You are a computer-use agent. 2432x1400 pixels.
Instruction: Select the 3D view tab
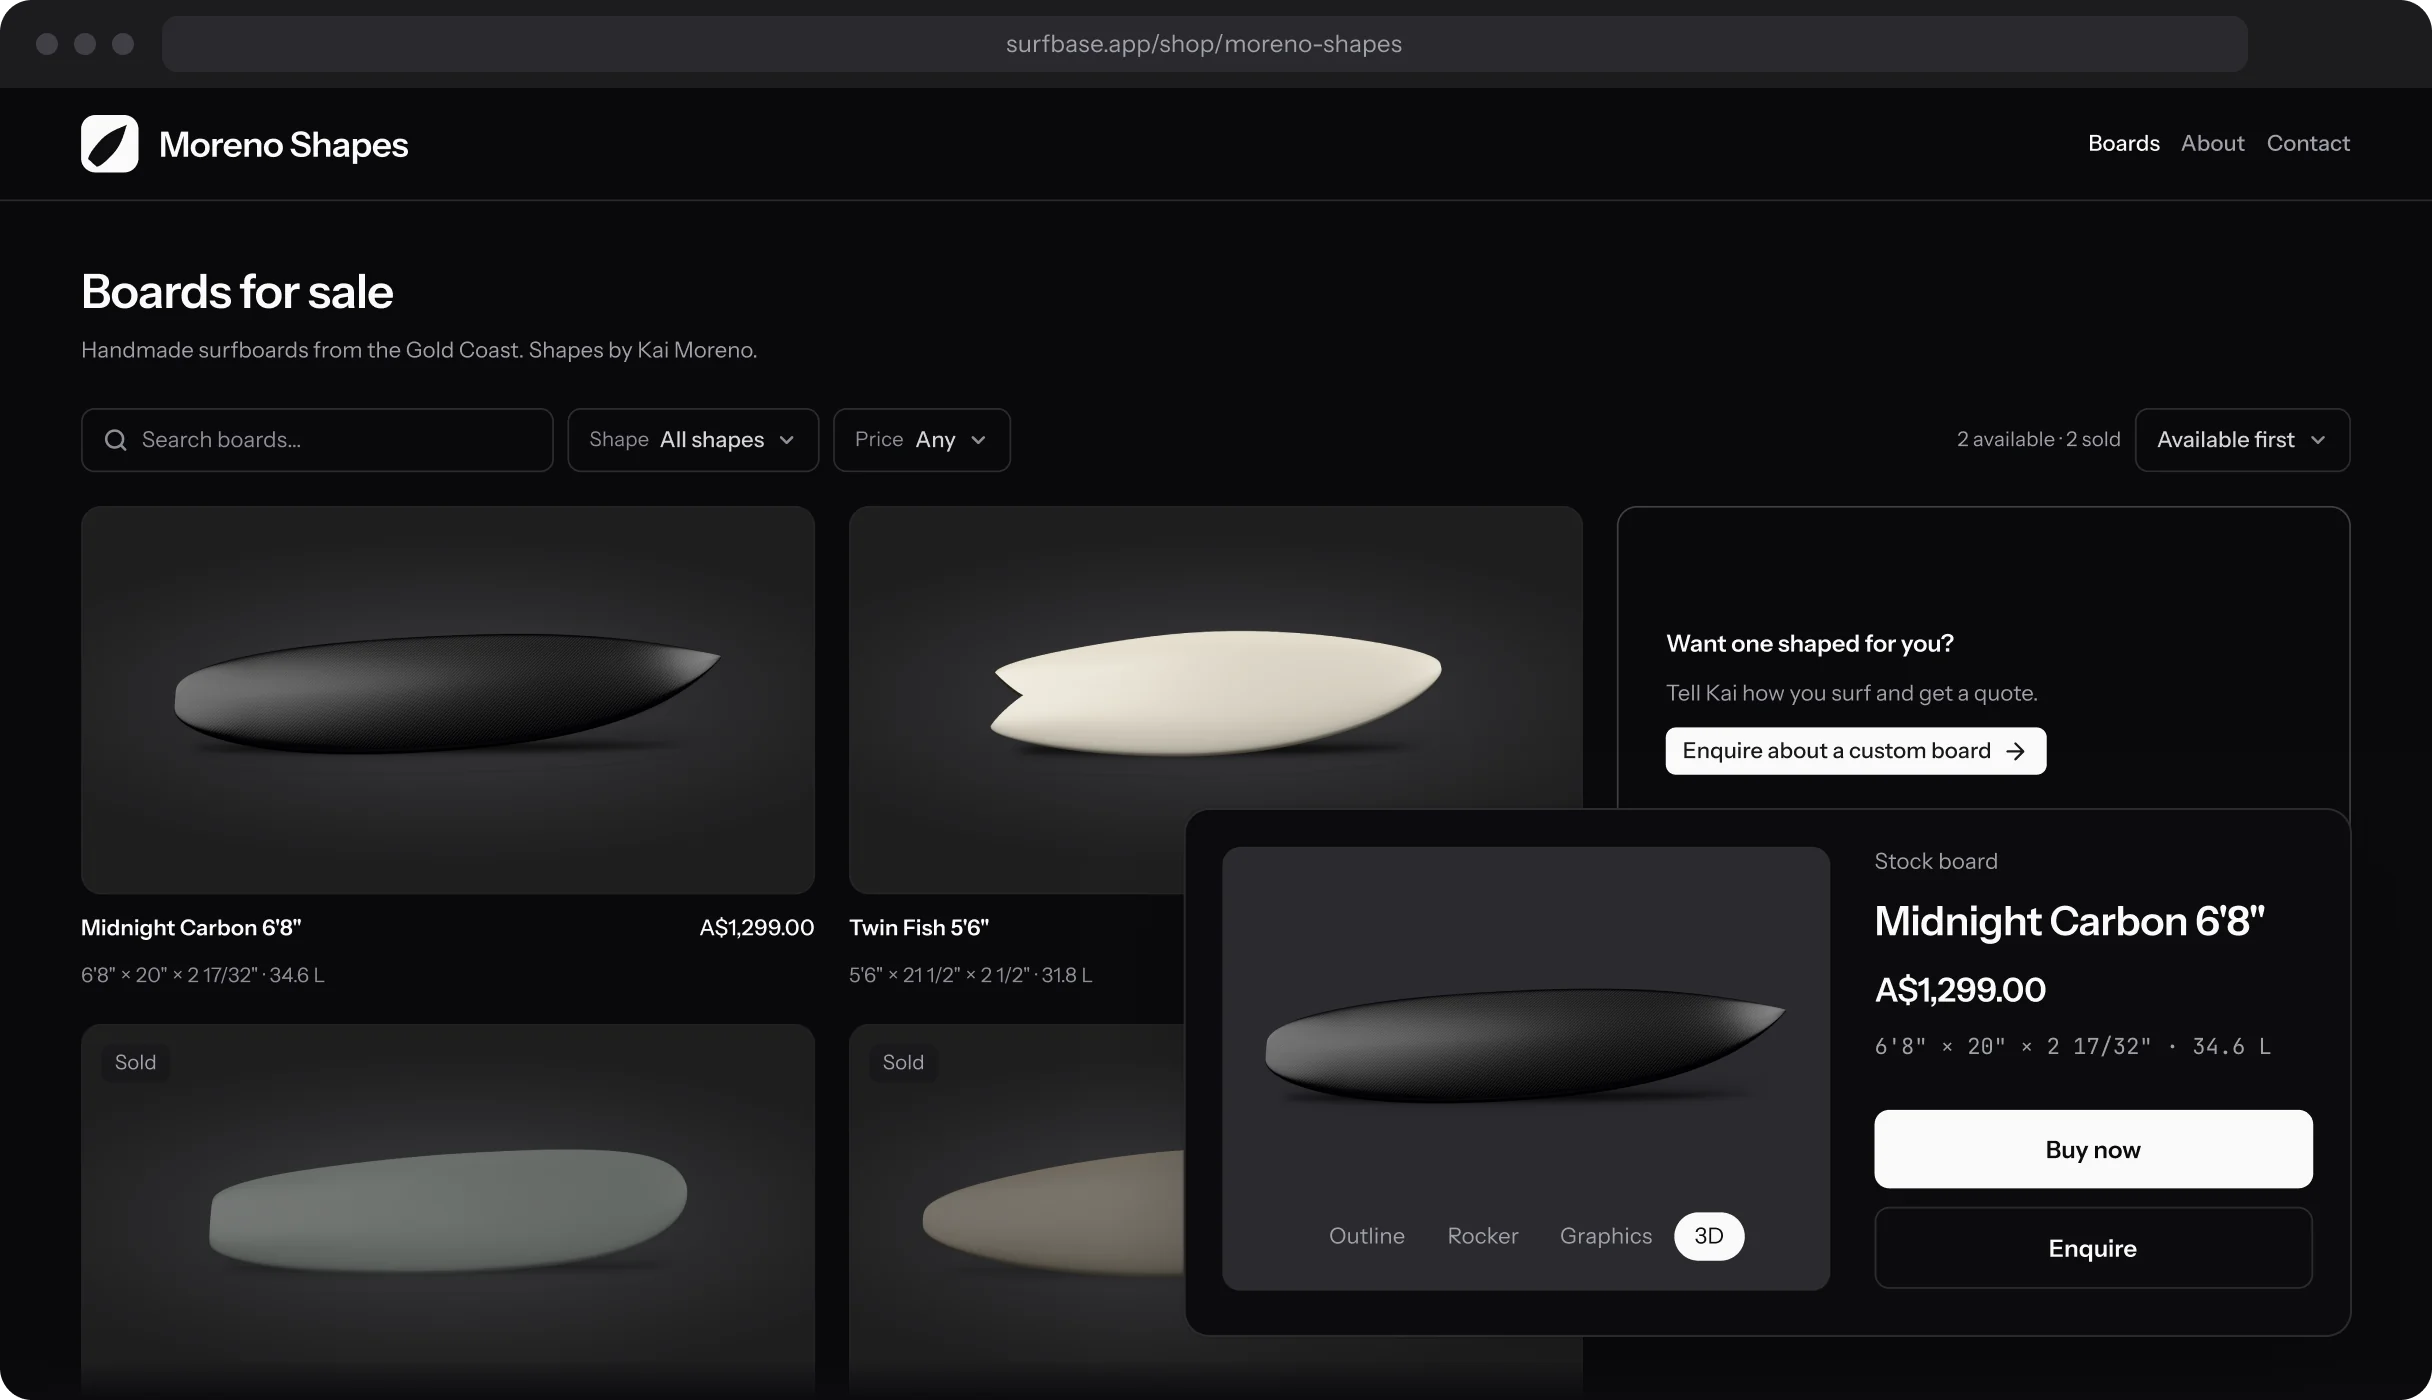click(1709, 1236)
